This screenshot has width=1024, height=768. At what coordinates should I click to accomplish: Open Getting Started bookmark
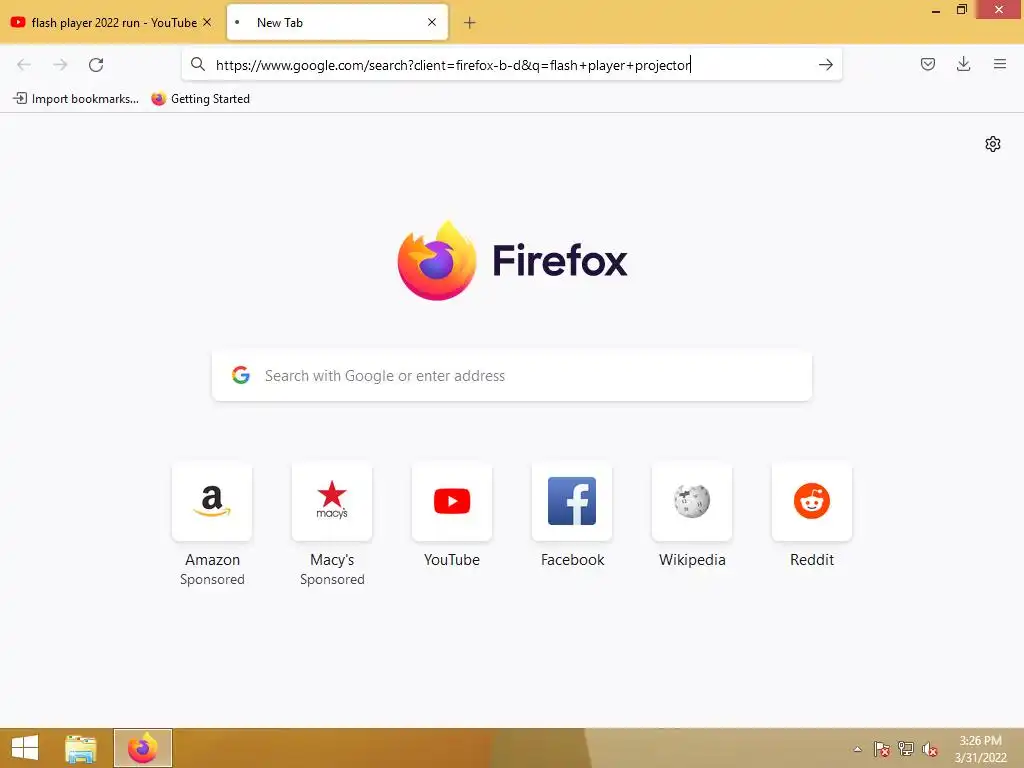(200, 99)
